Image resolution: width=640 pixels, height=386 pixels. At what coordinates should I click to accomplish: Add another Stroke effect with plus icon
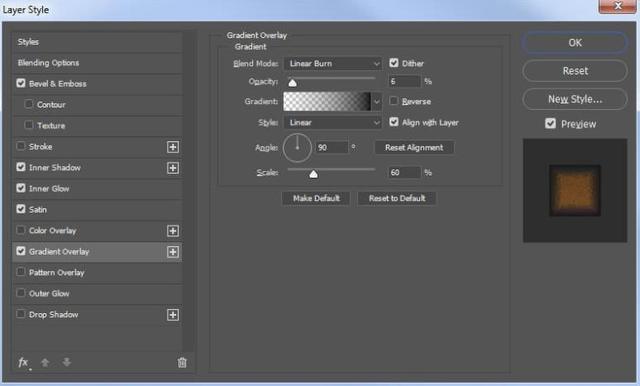pos(173,147)
